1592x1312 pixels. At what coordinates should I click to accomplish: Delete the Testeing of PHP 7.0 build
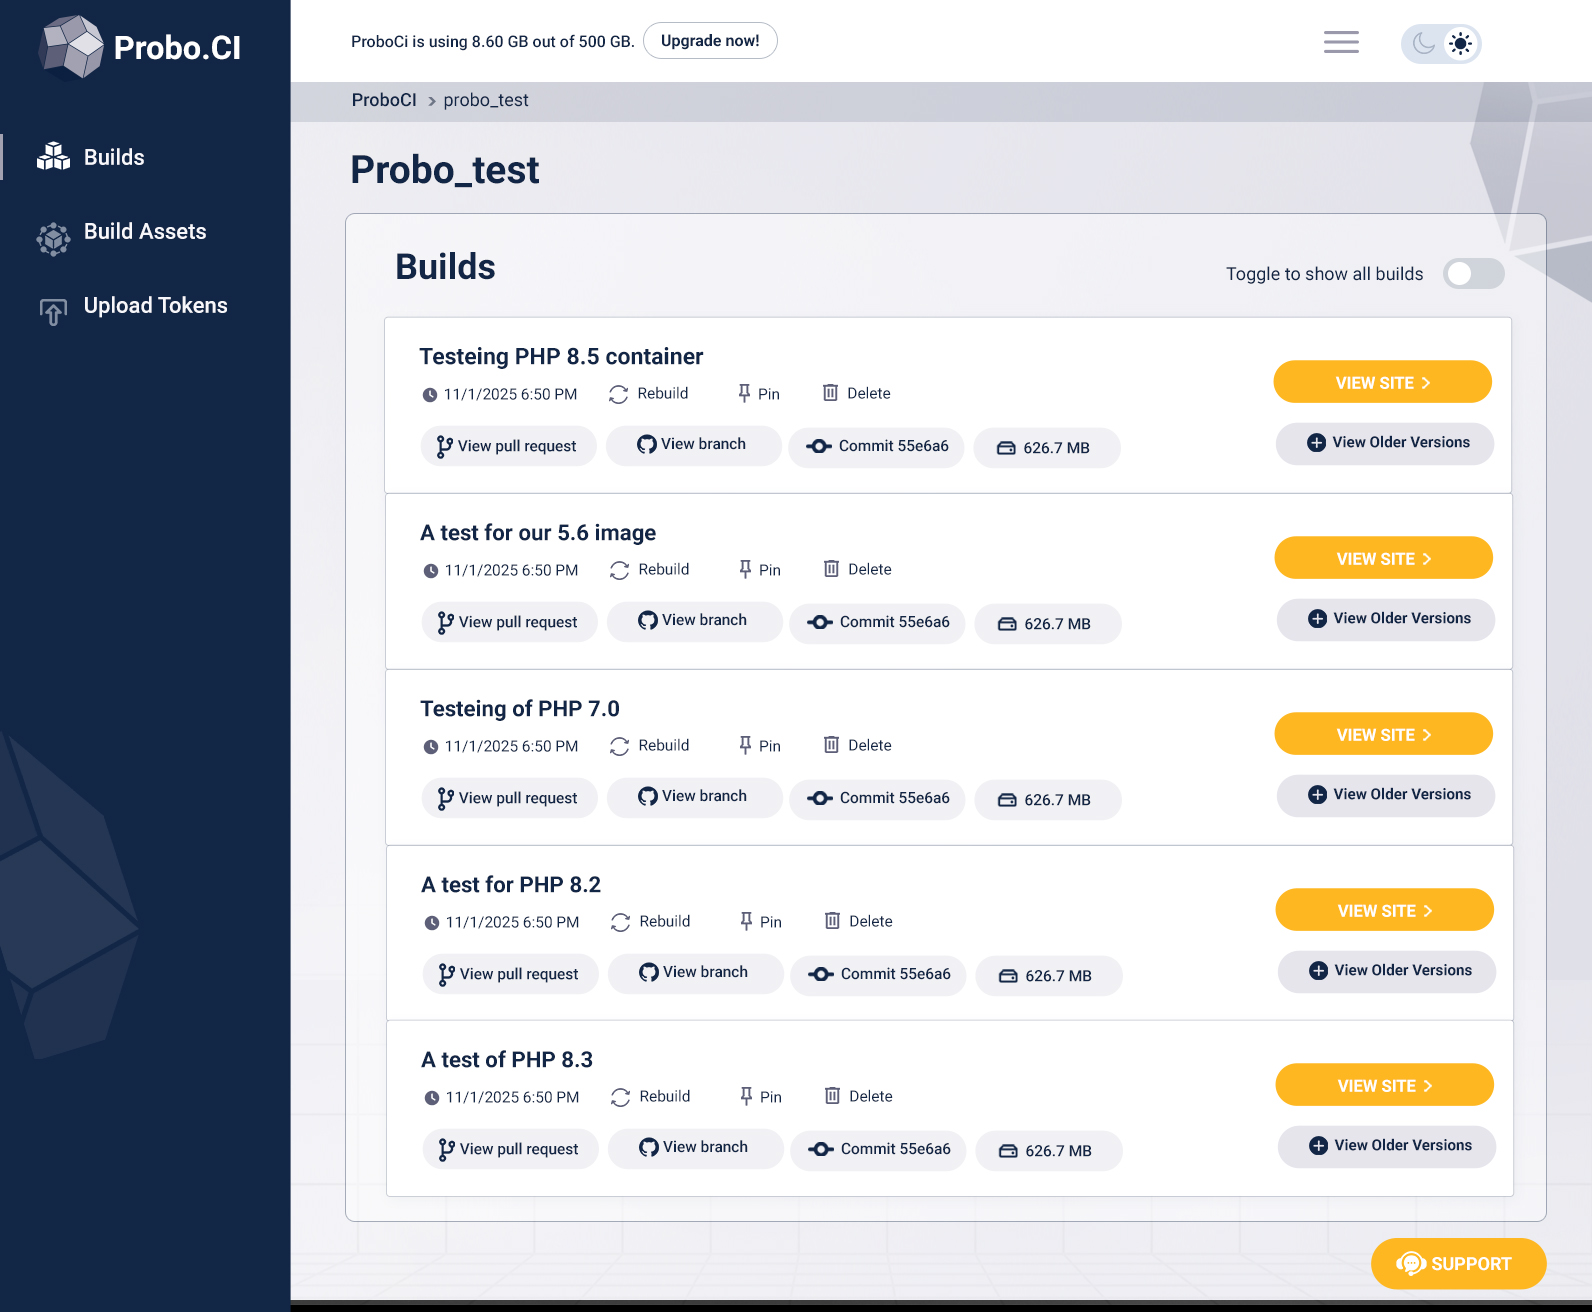pos(857,746)
